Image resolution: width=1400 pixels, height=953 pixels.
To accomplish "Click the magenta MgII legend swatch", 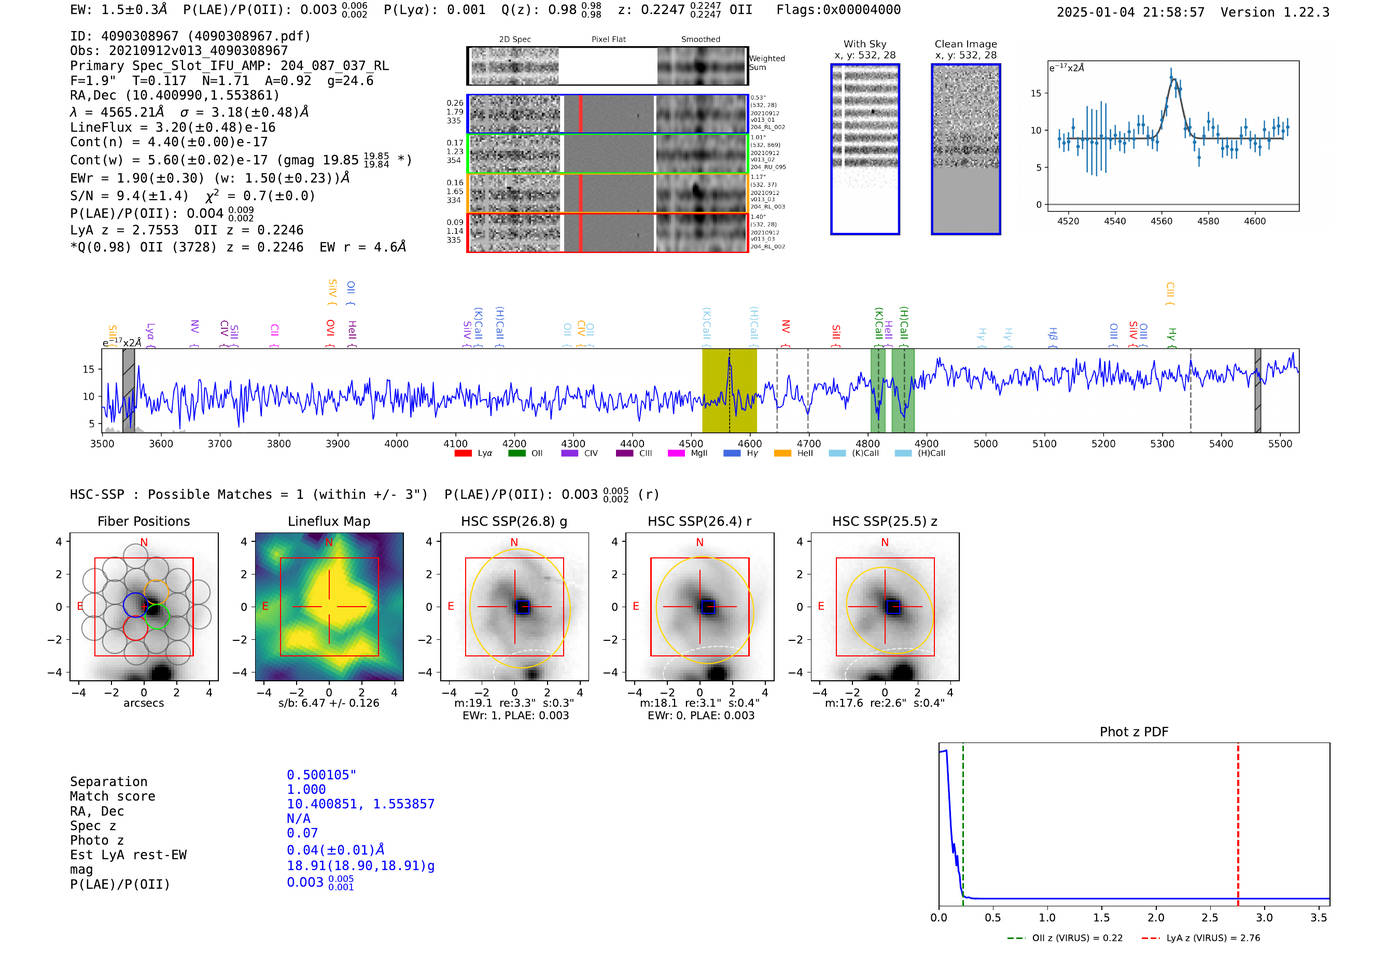I will click(676, 453).
